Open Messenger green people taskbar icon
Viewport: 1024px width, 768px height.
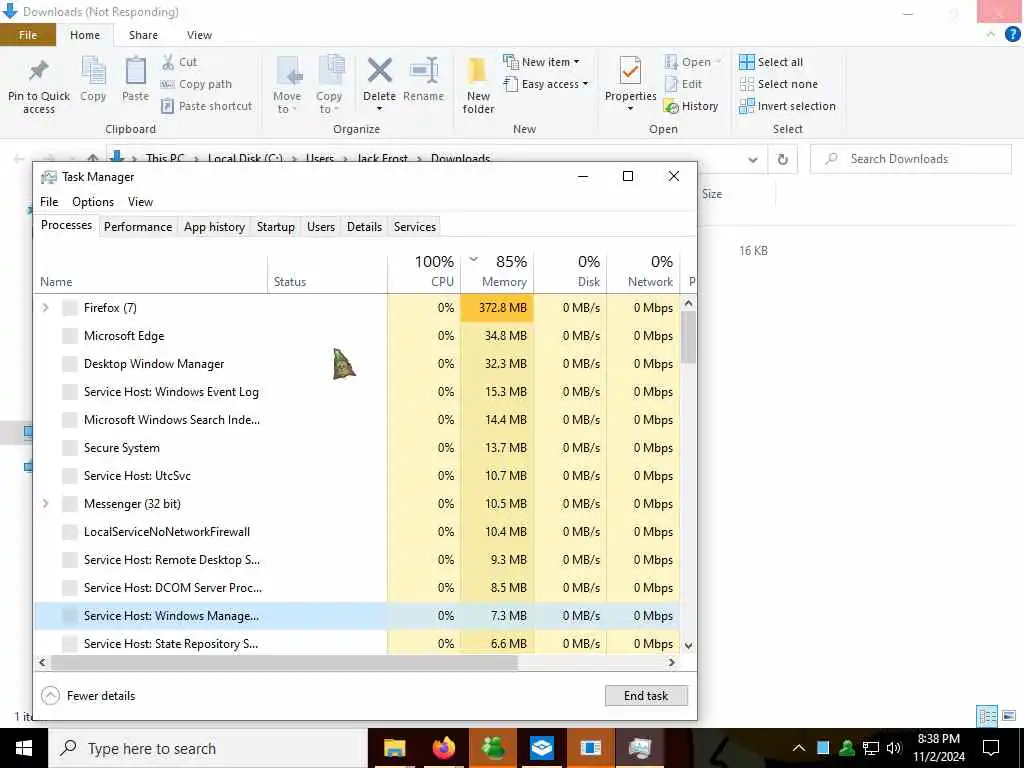click(x=493, y=748)
